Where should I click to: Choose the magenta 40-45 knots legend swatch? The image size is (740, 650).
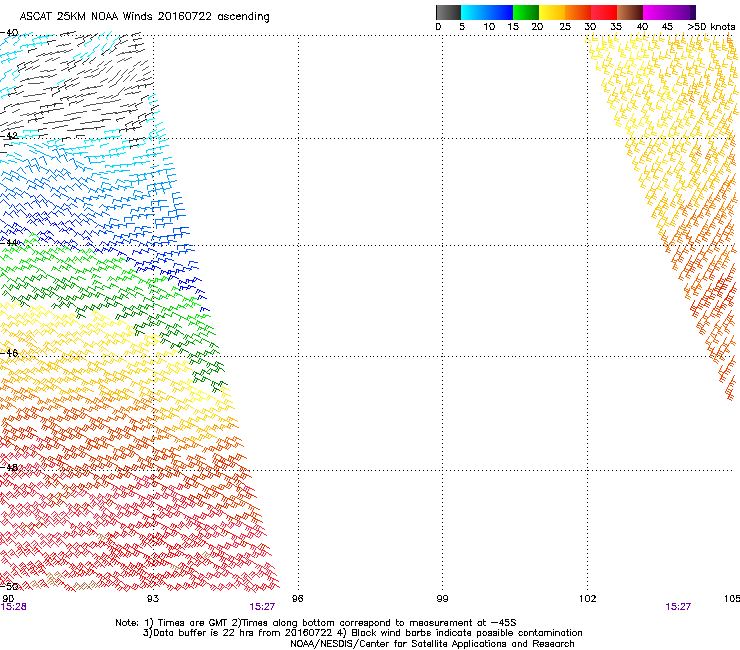(656, 12)
